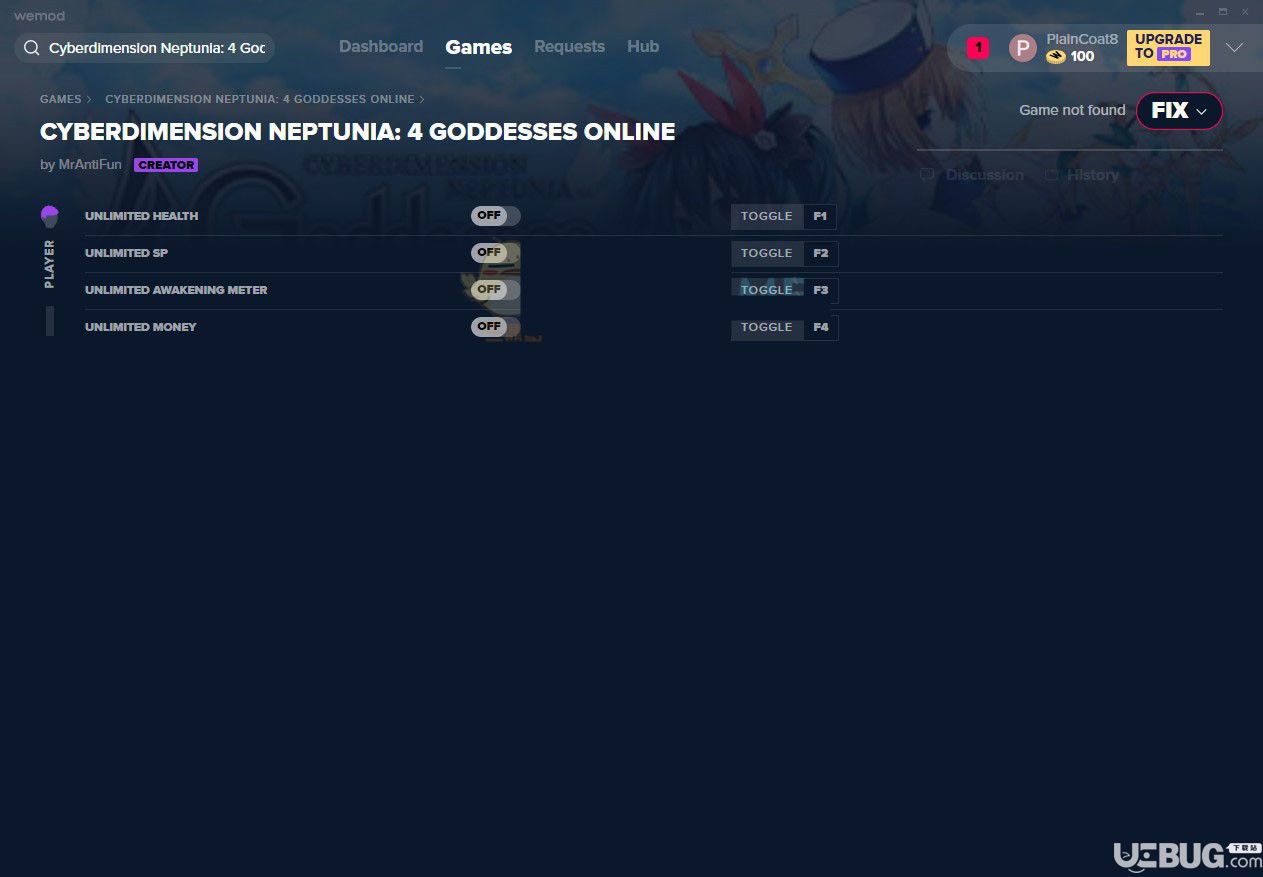Click the F1 hotkey key box
Screen dimensions: 1263x877
click(821, 216)
